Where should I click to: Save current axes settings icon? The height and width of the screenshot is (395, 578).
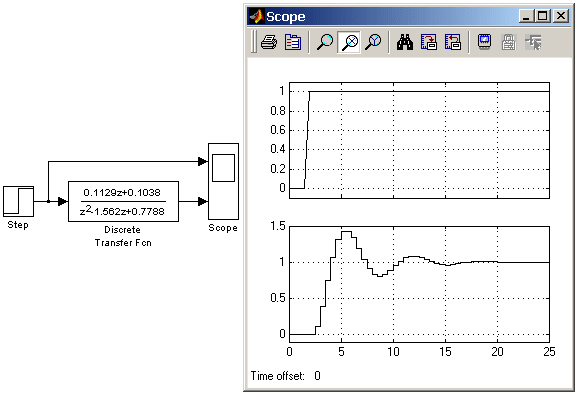[x=429, y=42]
